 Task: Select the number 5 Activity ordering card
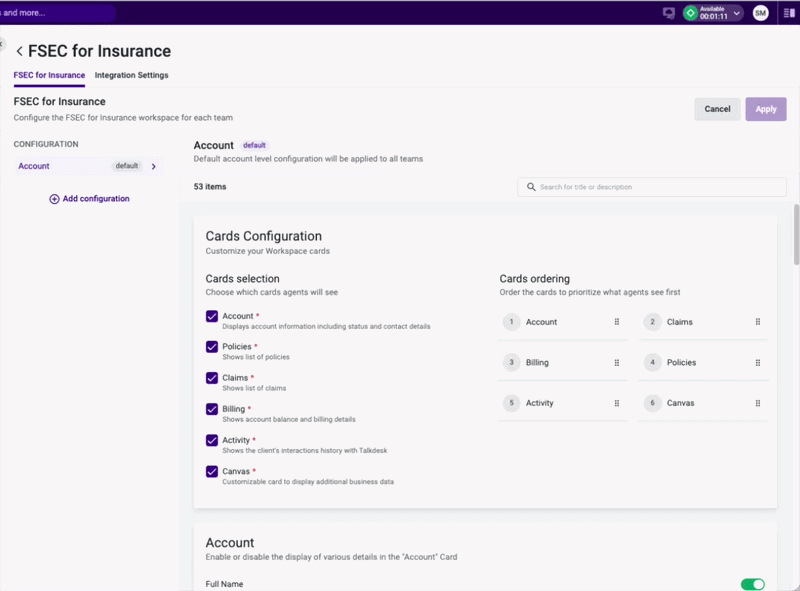click(562, 403)
